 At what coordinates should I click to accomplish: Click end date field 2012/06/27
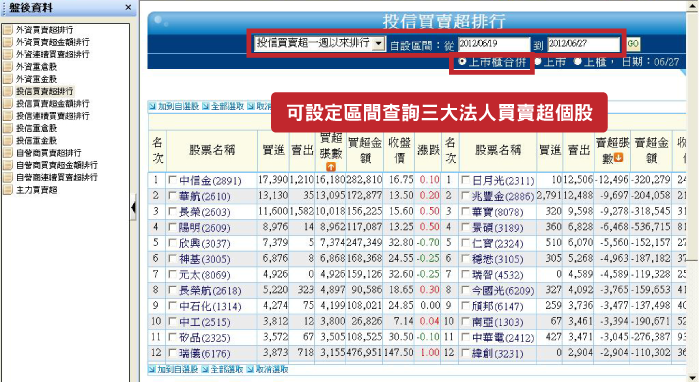pyautogui.click(x=583, y=44)
